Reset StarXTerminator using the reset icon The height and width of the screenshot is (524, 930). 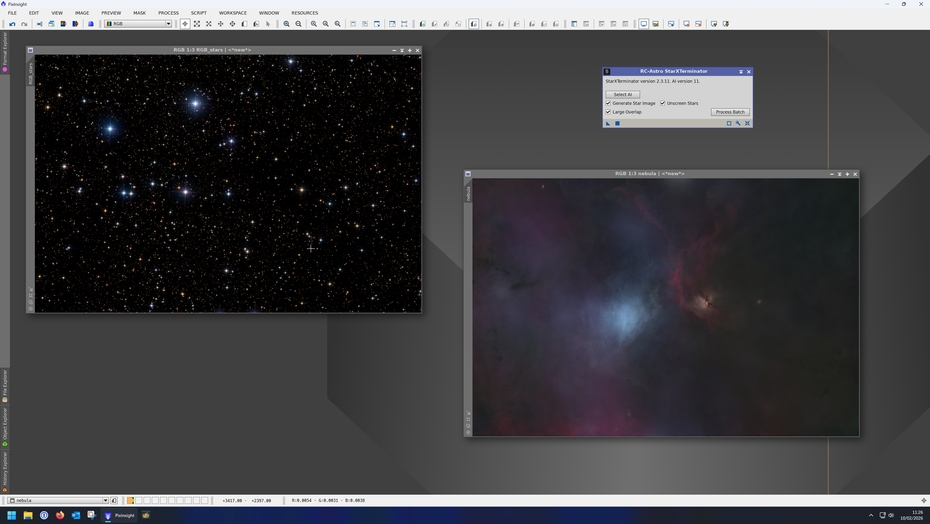[x=747, y=124]
